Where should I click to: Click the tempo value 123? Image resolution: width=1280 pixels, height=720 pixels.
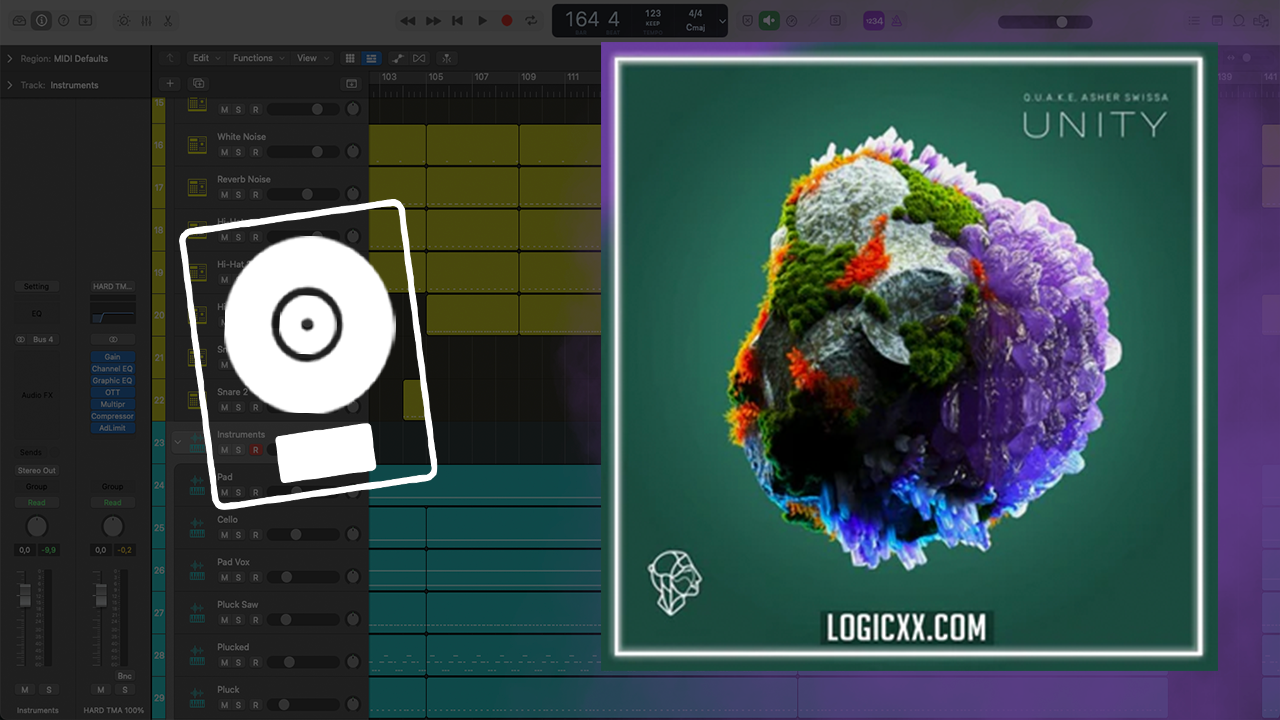(x=653, y=14)
